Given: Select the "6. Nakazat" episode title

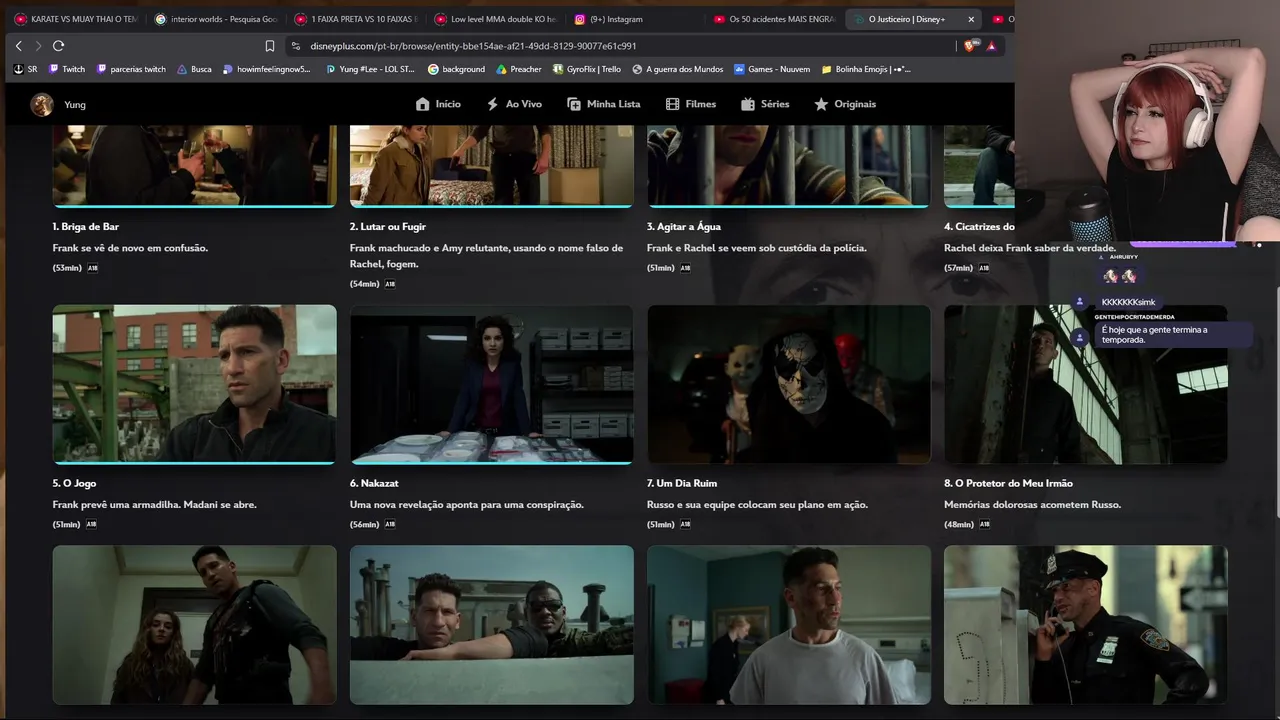Looking at the screenshot, I should (x=374, y=484).
